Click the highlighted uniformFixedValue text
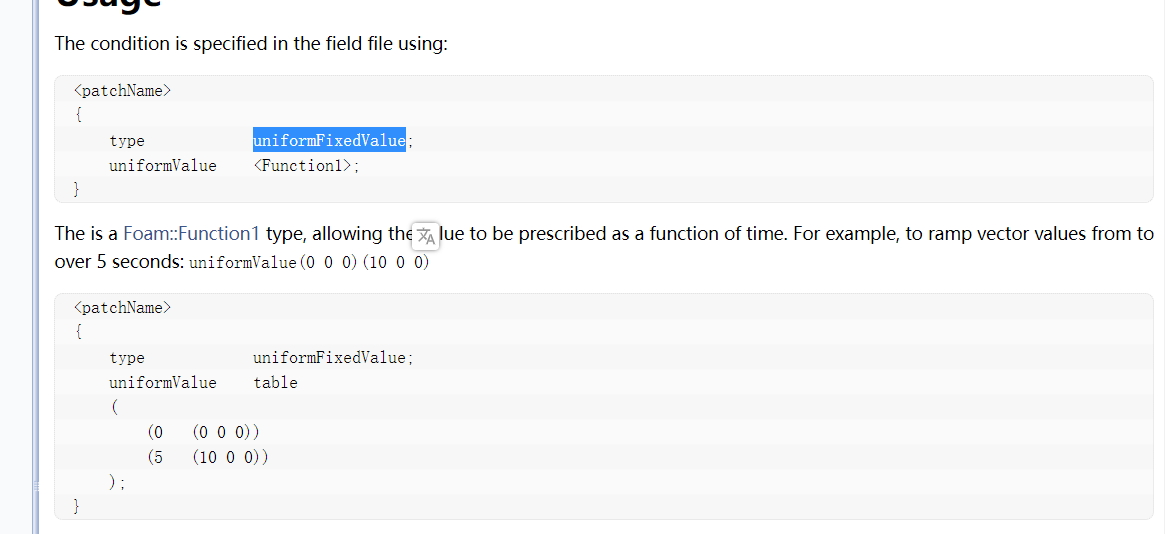Image resolution: width=1165 pixels, height=534 pixels. click(329, 140)
